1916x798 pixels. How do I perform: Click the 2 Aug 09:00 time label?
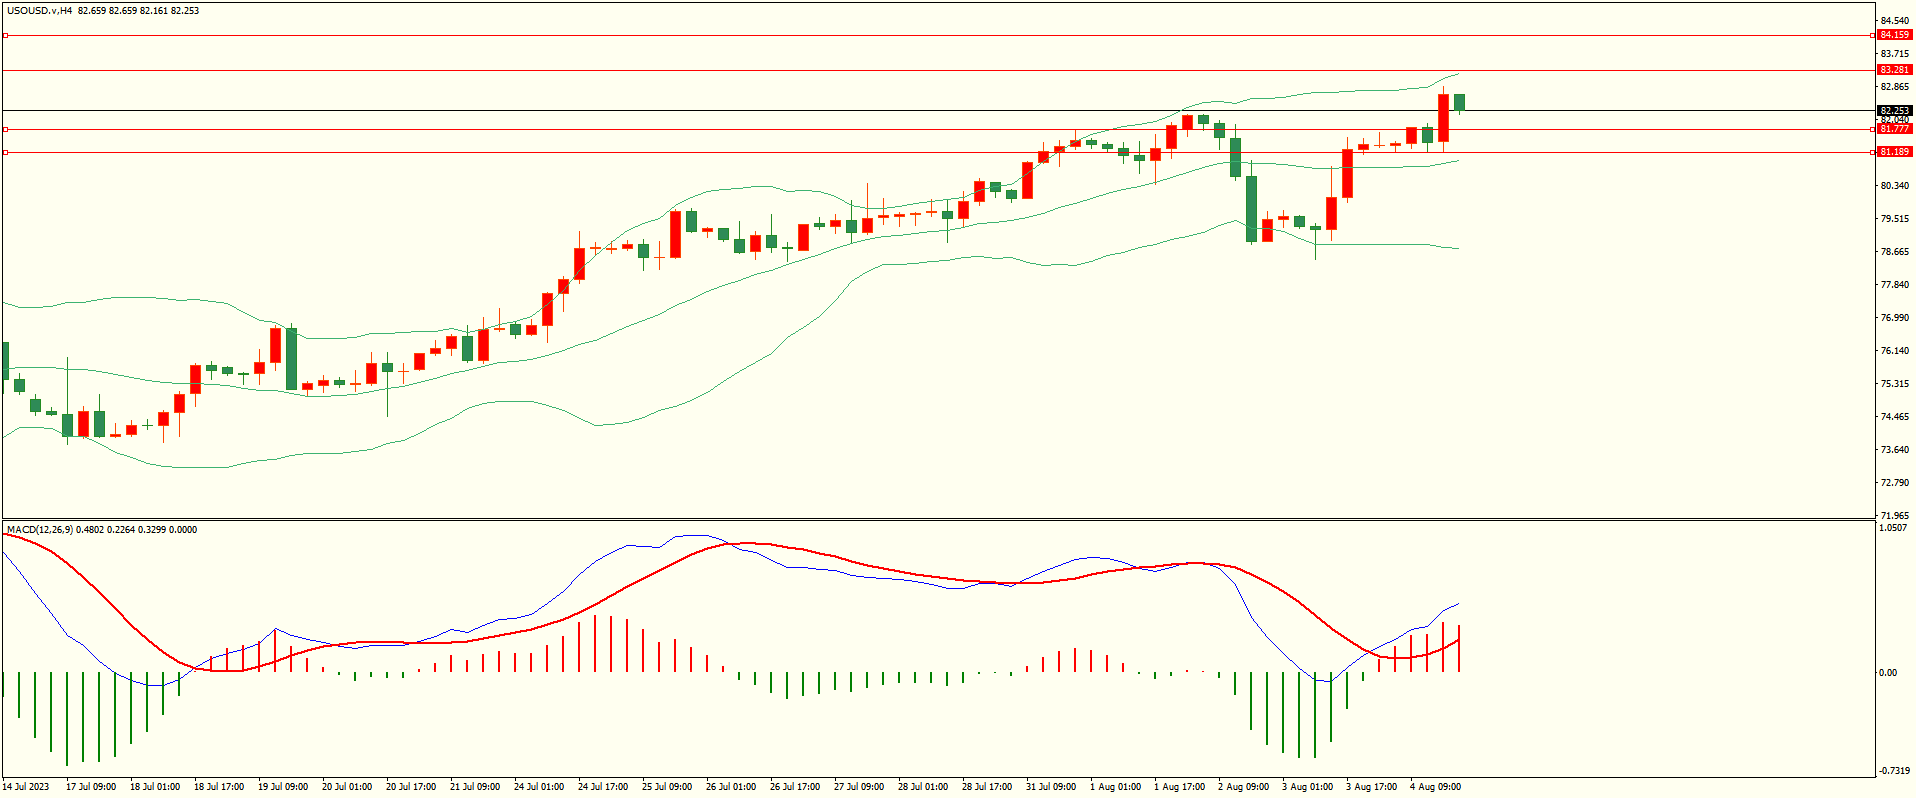pyautogui.click(x=1243, y=787)
